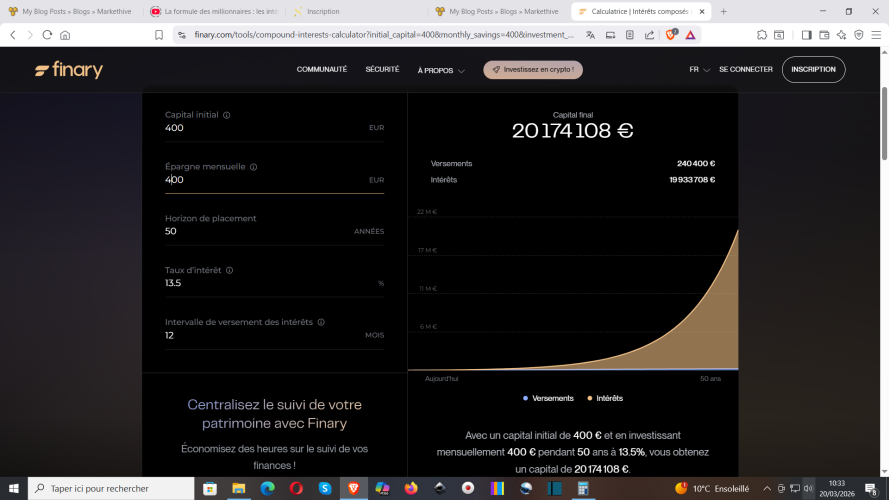The image size is (889, 500).
Task: Open the translate icon in the address bar
Action: pyautogui.click(x=590, y=34)
